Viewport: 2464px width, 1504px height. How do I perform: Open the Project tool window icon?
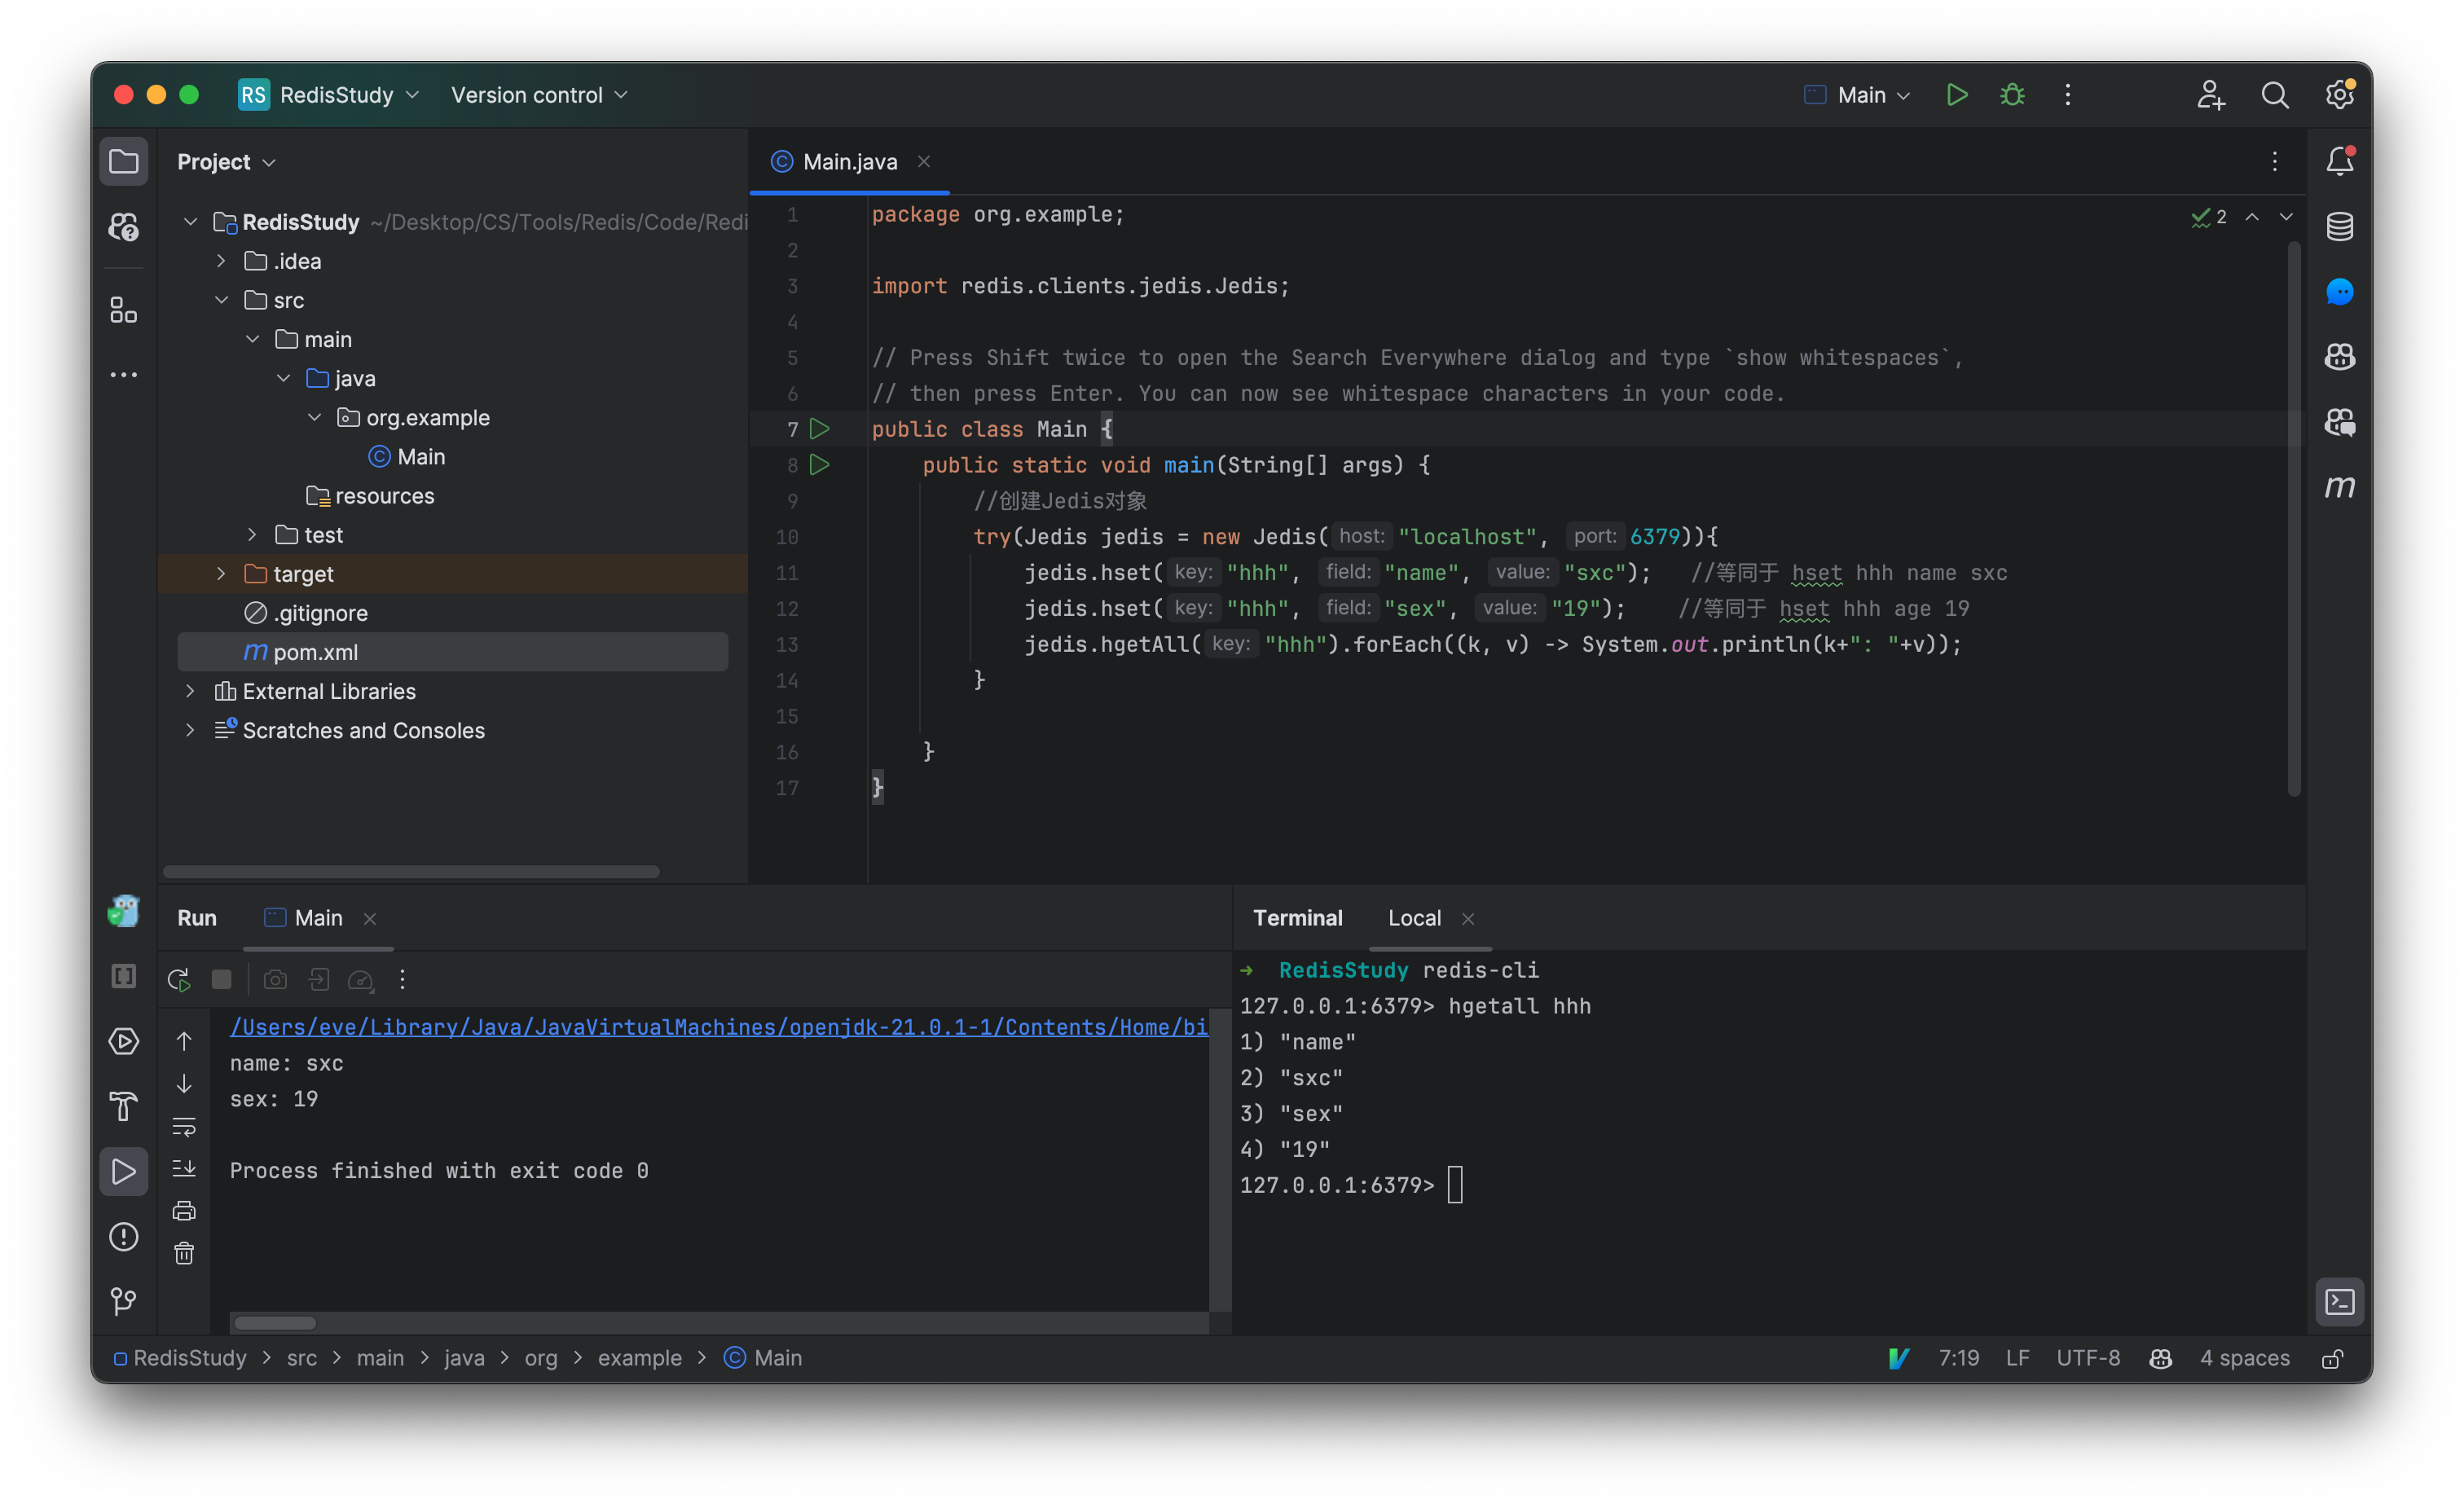pyautogui.click(x=123, y=161)
